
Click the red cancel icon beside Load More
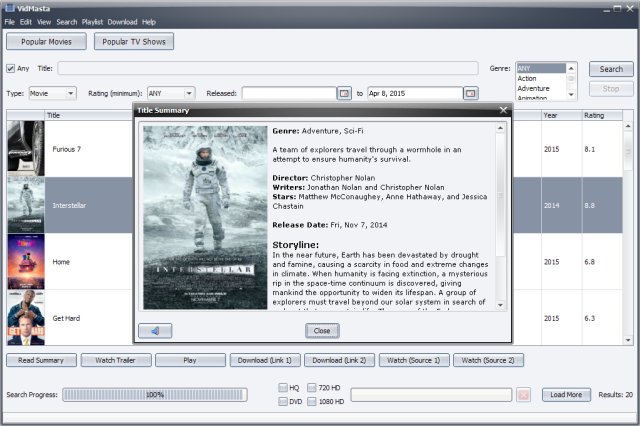[523, 395]
